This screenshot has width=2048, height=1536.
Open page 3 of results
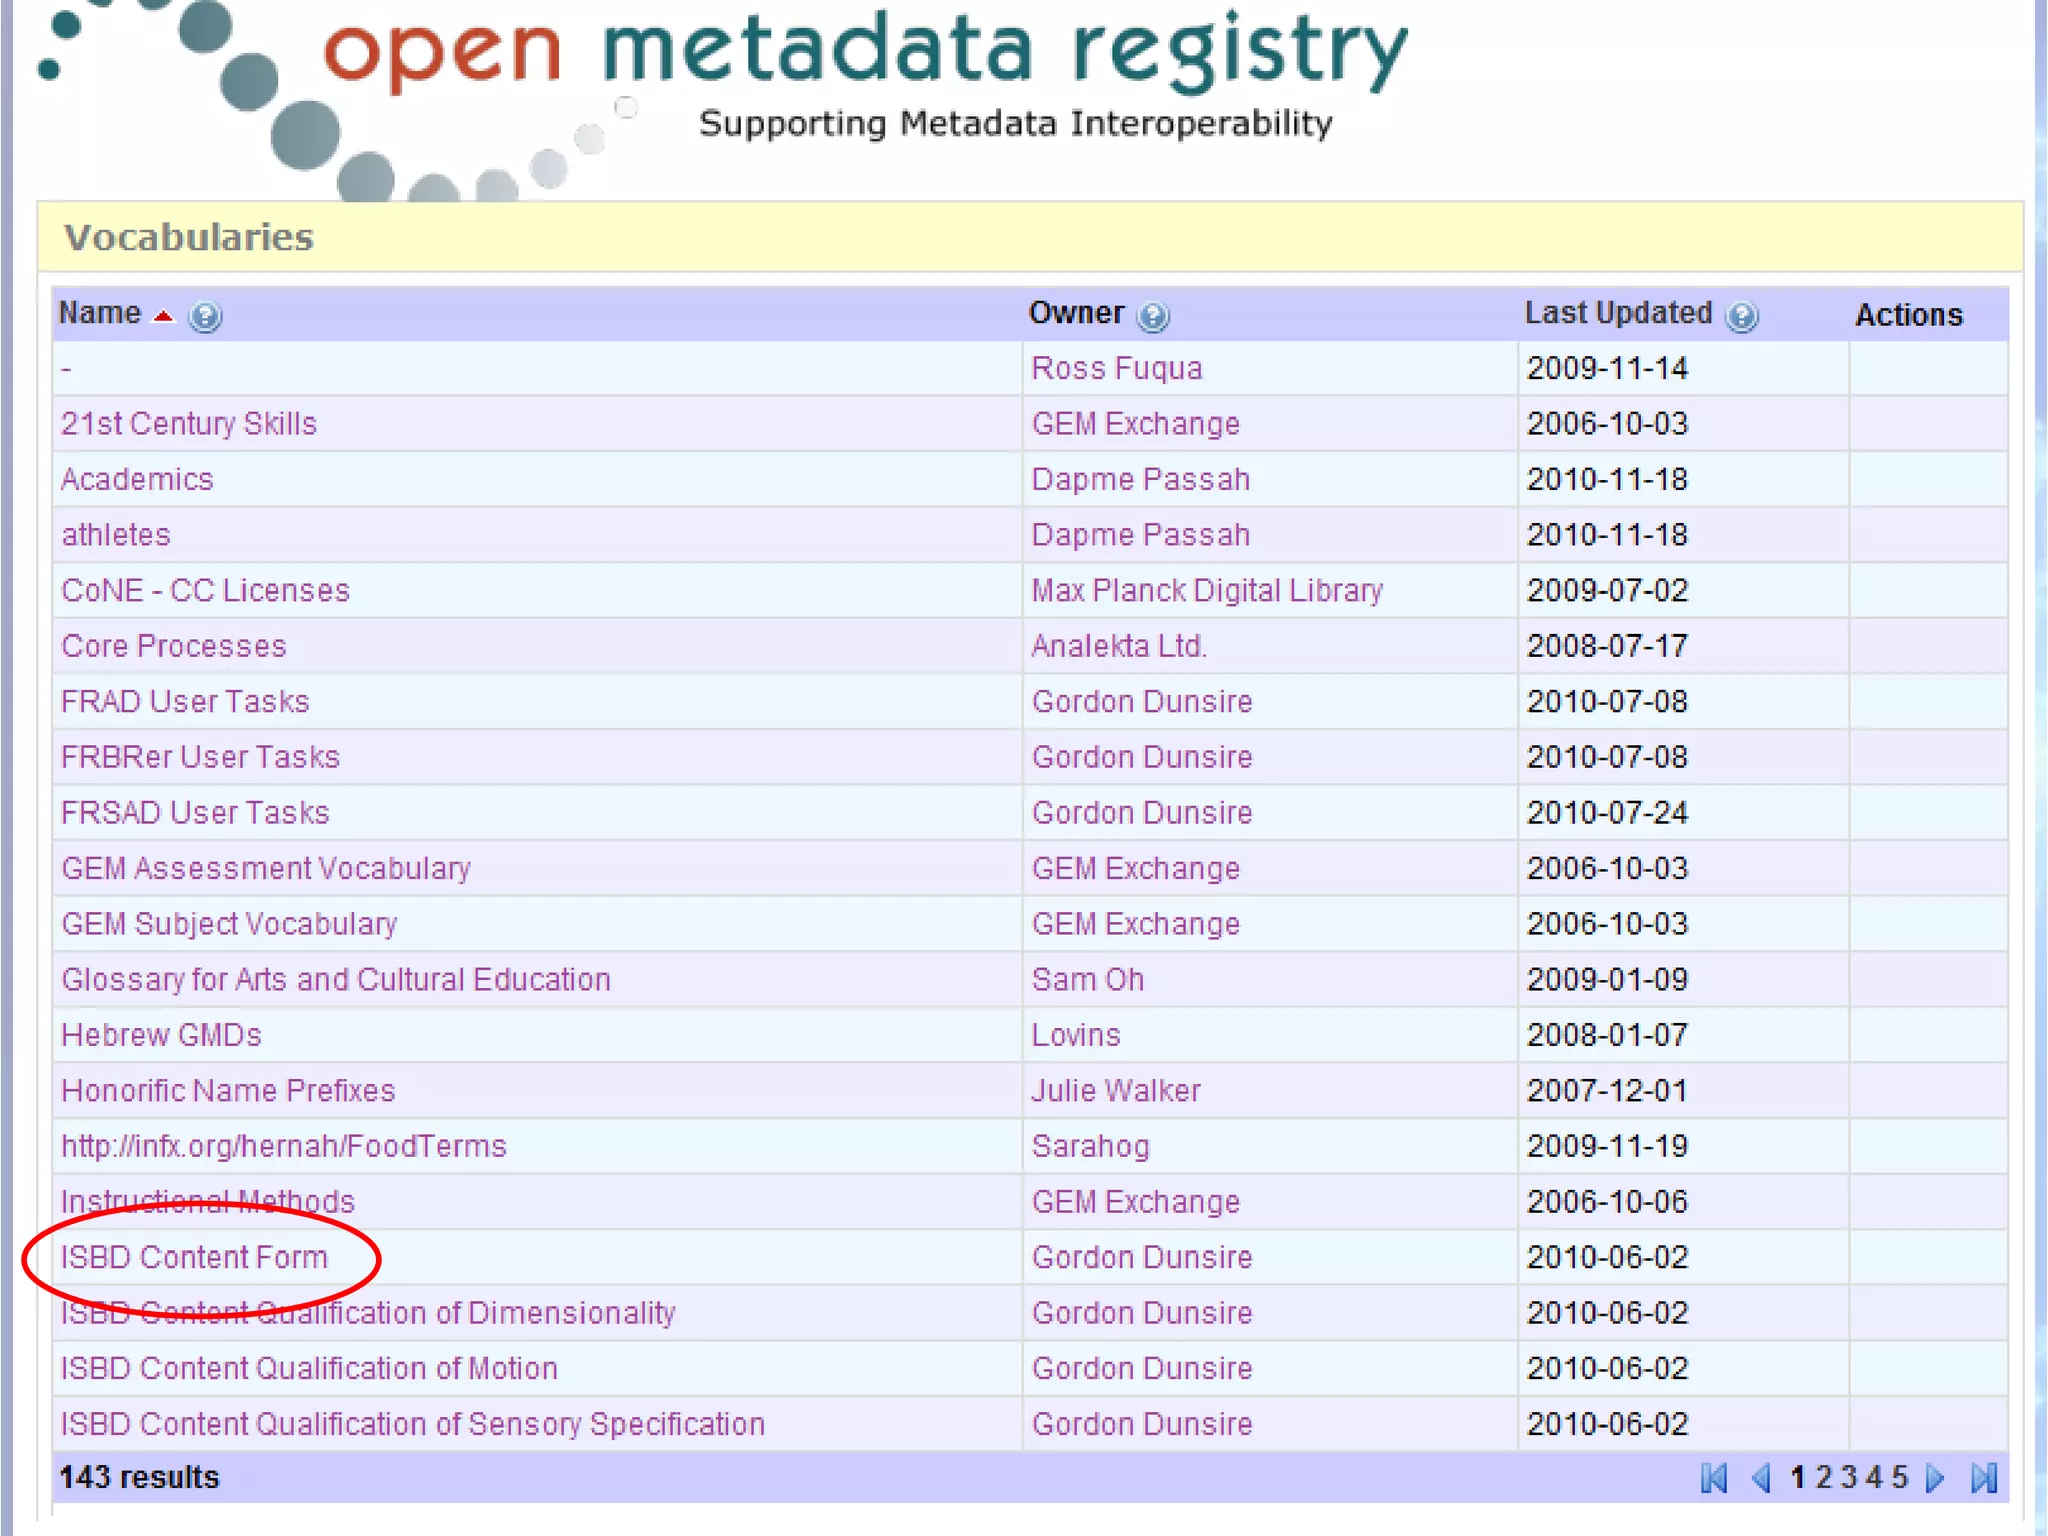pyautogui.click(x=1848, y=1477)
